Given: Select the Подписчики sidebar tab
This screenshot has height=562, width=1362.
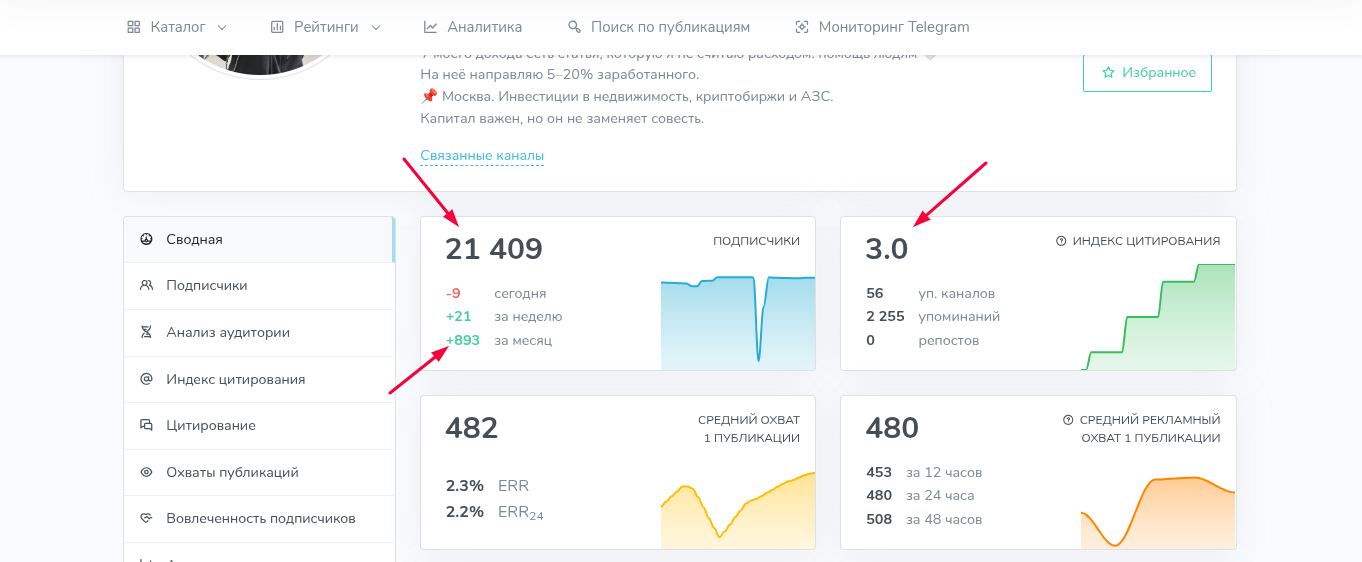Looking at the screenshot, I should [x=259, y=286].
